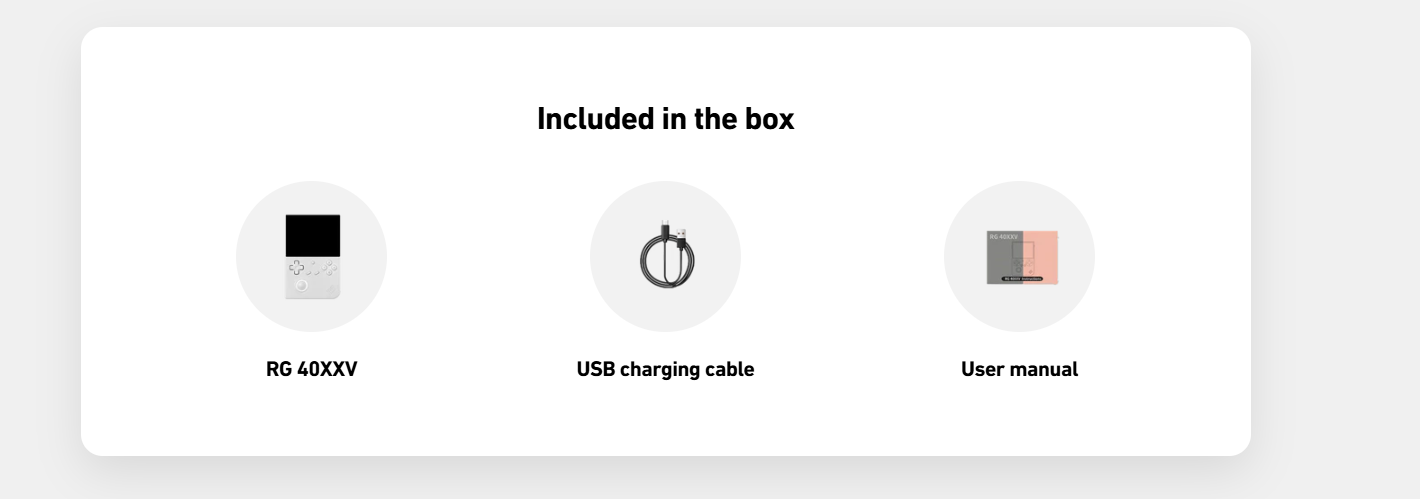
Task: Click the 'RG 40XXV' label text
Action: tap(311, 369)
